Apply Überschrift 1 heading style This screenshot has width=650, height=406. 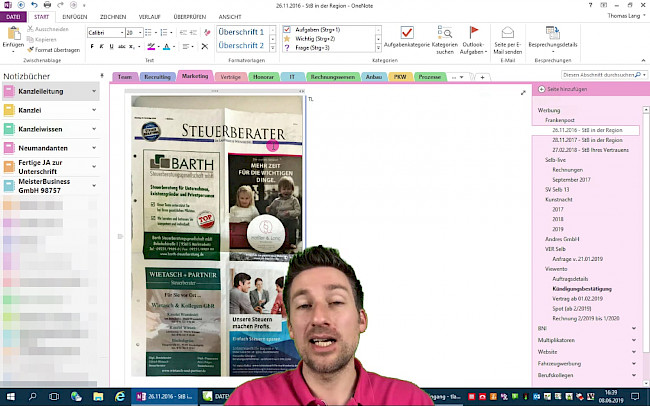point(241,32)
